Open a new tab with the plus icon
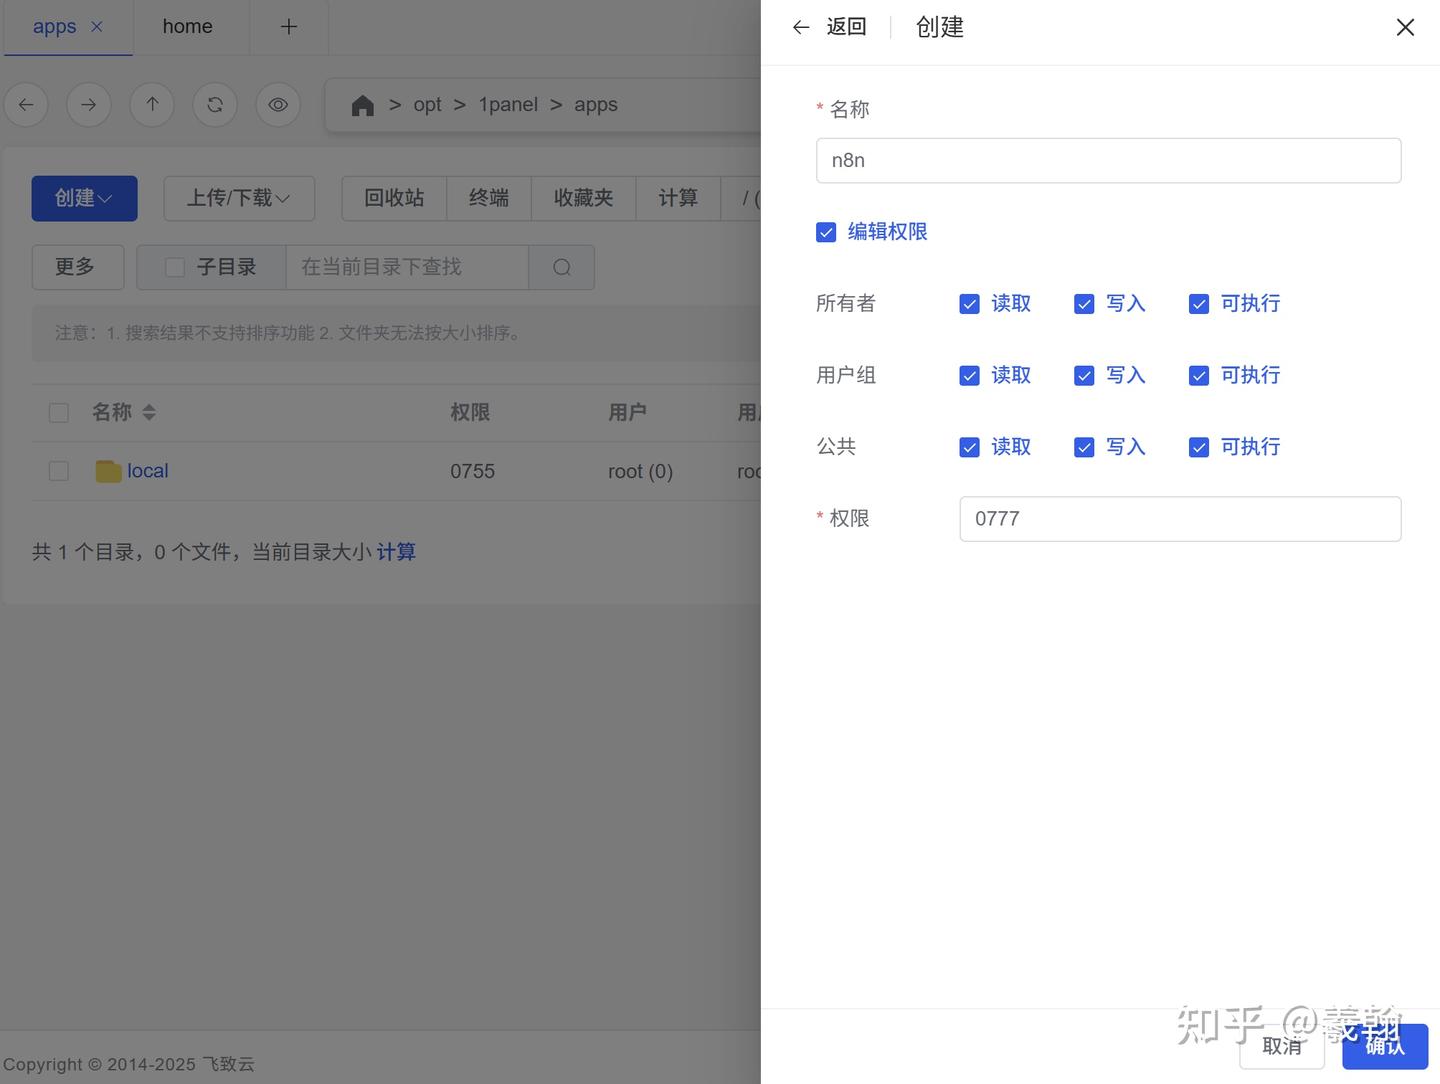This screenshot has height=1084, width=1440. tap(289, 26)
